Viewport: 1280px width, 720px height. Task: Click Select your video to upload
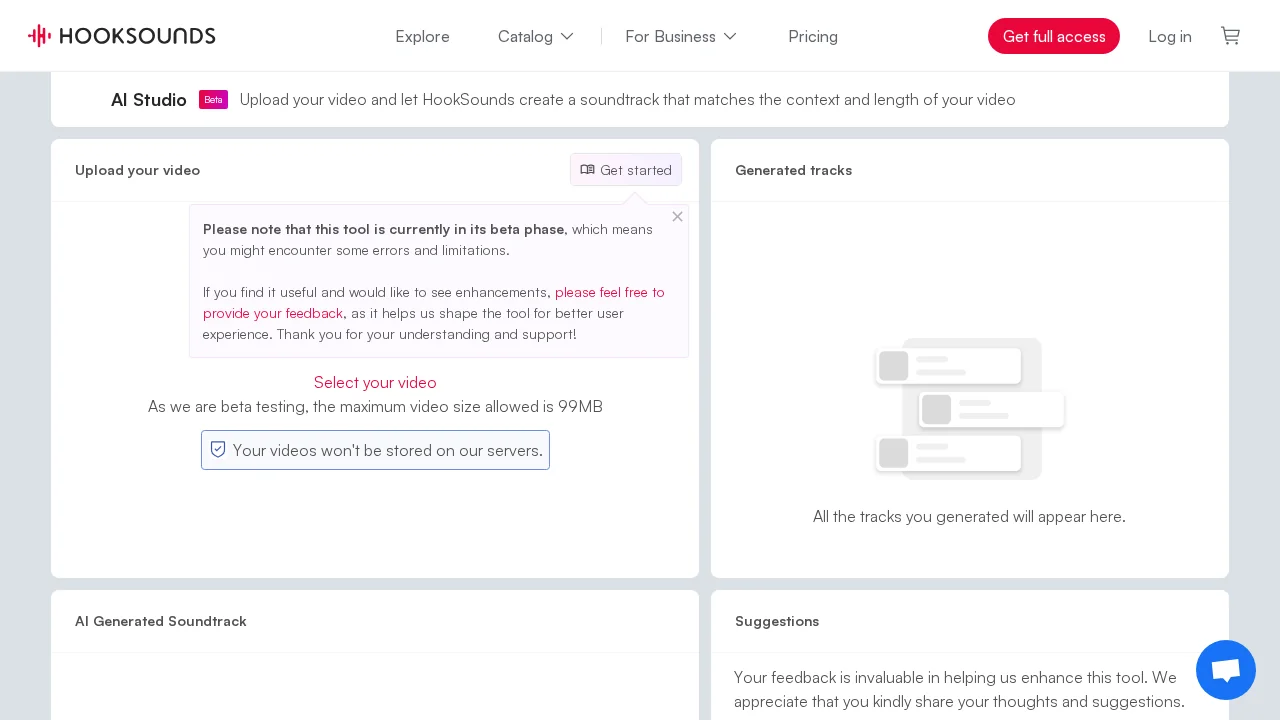pos(375,382)
